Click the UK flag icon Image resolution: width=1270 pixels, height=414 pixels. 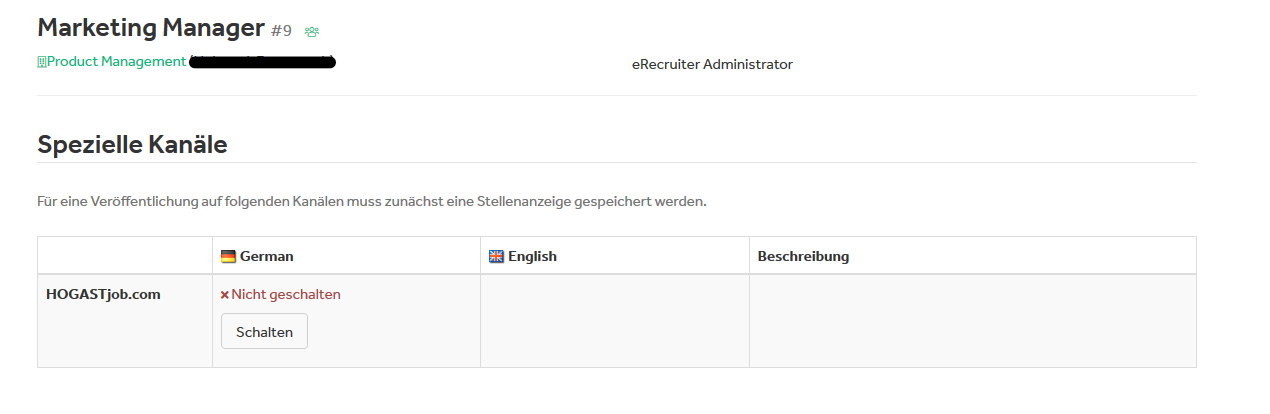click(x=496, y=256)
